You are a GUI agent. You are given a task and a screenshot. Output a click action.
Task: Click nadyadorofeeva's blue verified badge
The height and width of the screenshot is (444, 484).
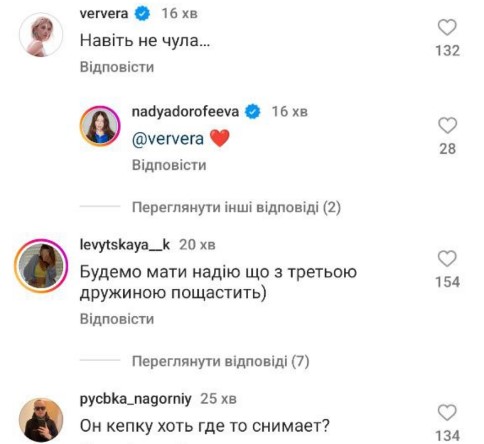[x=253, y=112]
